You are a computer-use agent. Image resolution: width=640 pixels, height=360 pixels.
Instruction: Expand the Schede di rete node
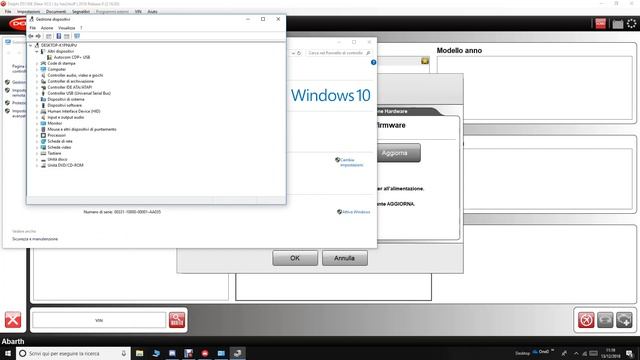point(37,141)
